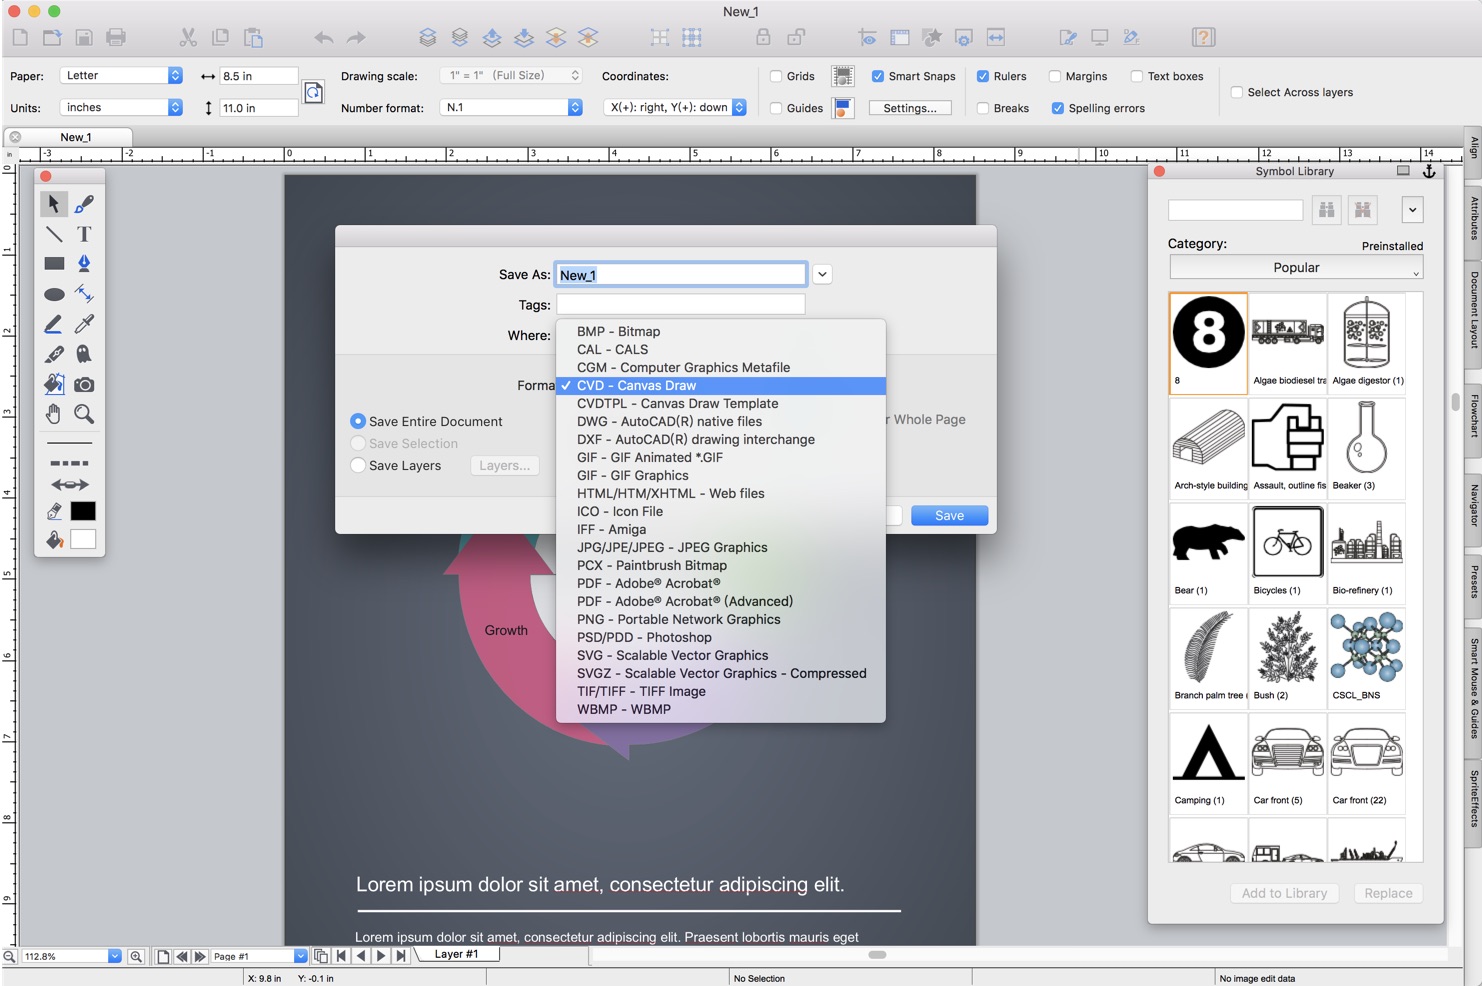1482x986 pixels.
Task: Select the Line tool
Action: pyautogui.click(x=54, y=234)
